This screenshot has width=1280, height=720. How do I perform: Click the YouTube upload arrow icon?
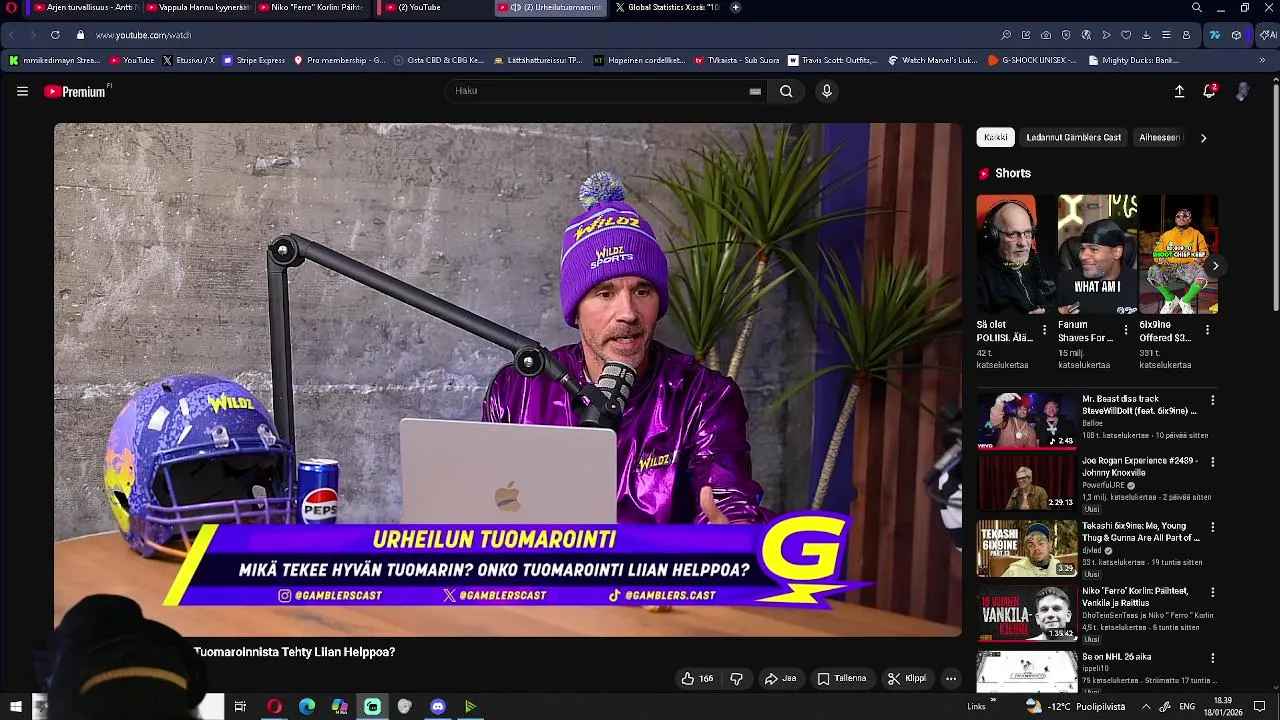click(x=1179, y=91)
